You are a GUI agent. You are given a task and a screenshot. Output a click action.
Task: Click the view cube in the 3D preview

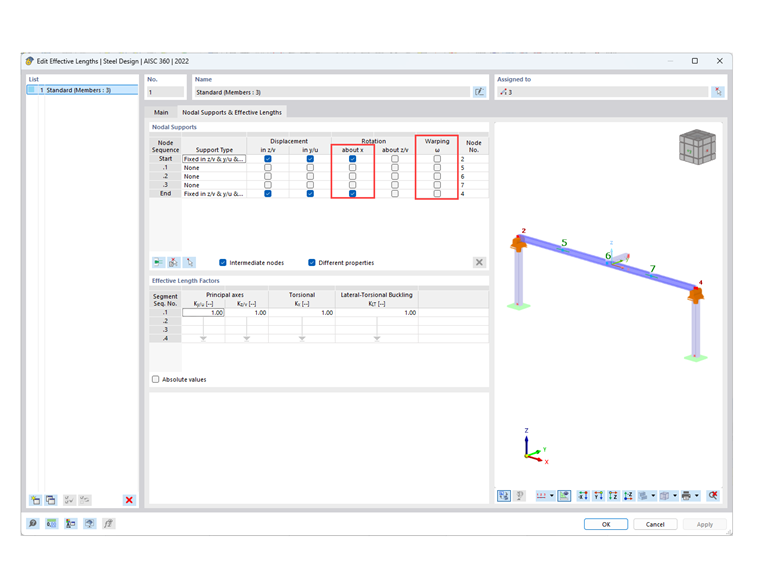[x=697, y=147]
